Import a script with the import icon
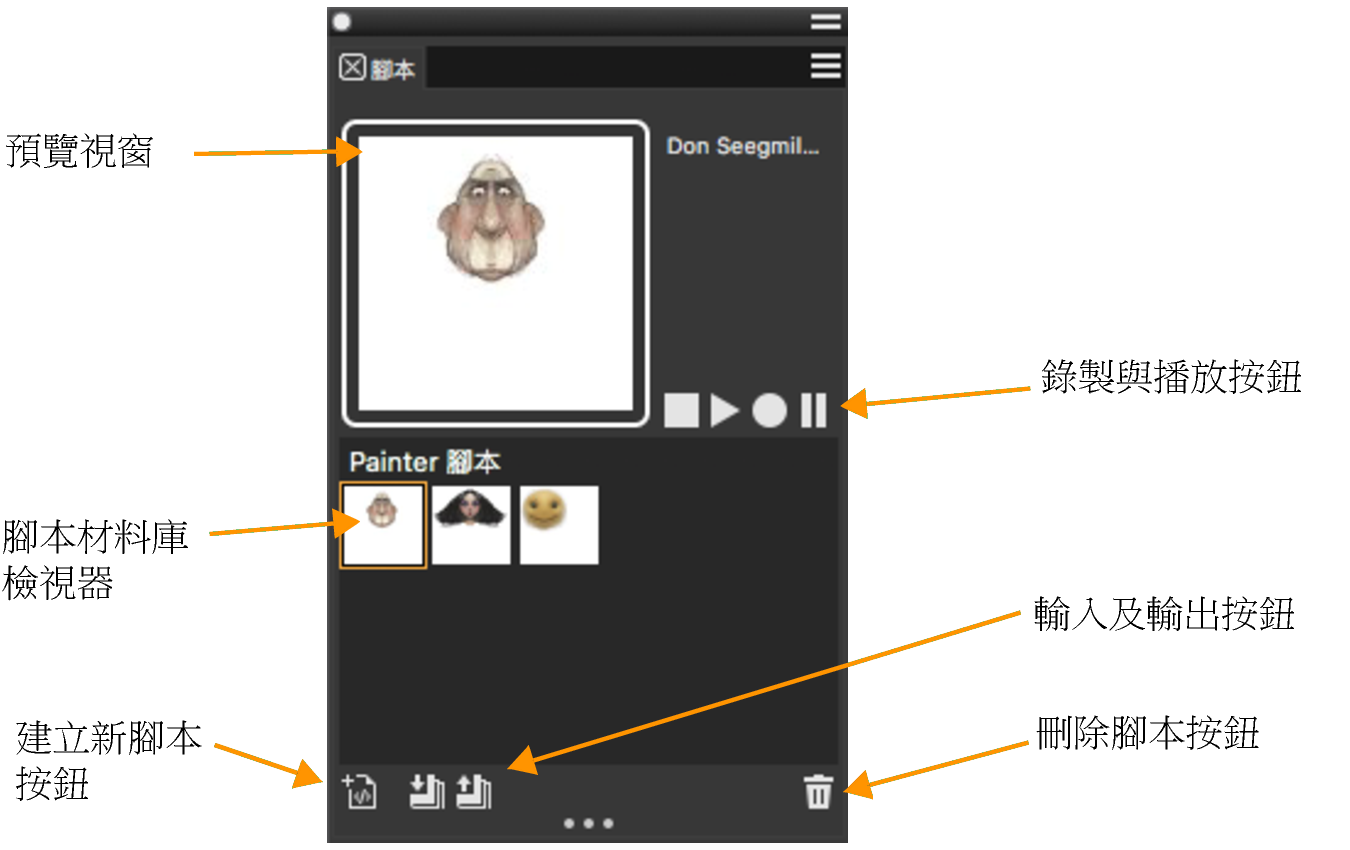 point(427,791)
